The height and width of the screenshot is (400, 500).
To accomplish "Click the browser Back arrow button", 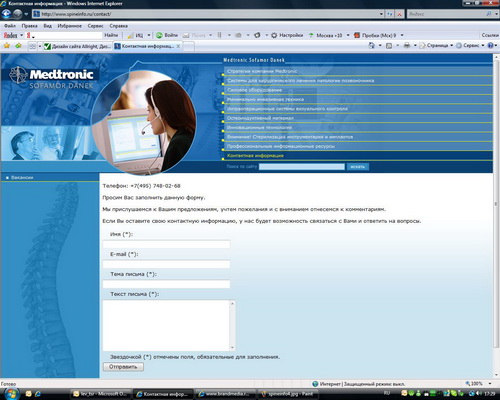I will [x=6, y=14].
